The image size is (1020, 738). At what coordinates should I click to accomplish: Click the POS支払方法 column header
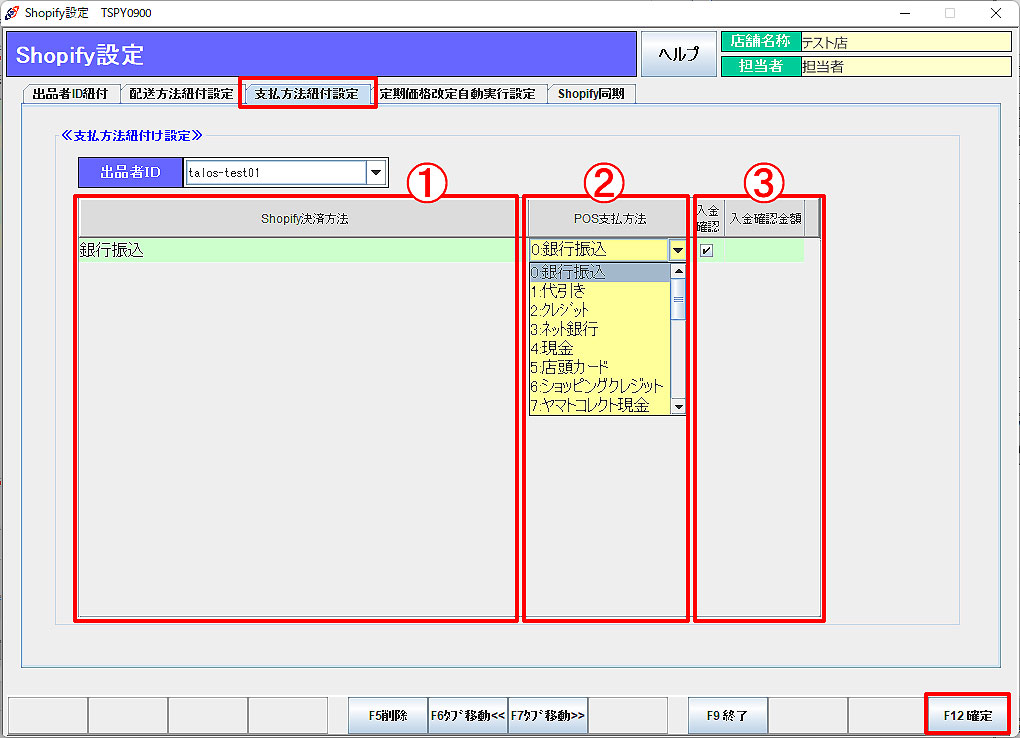tap(610, 219)
